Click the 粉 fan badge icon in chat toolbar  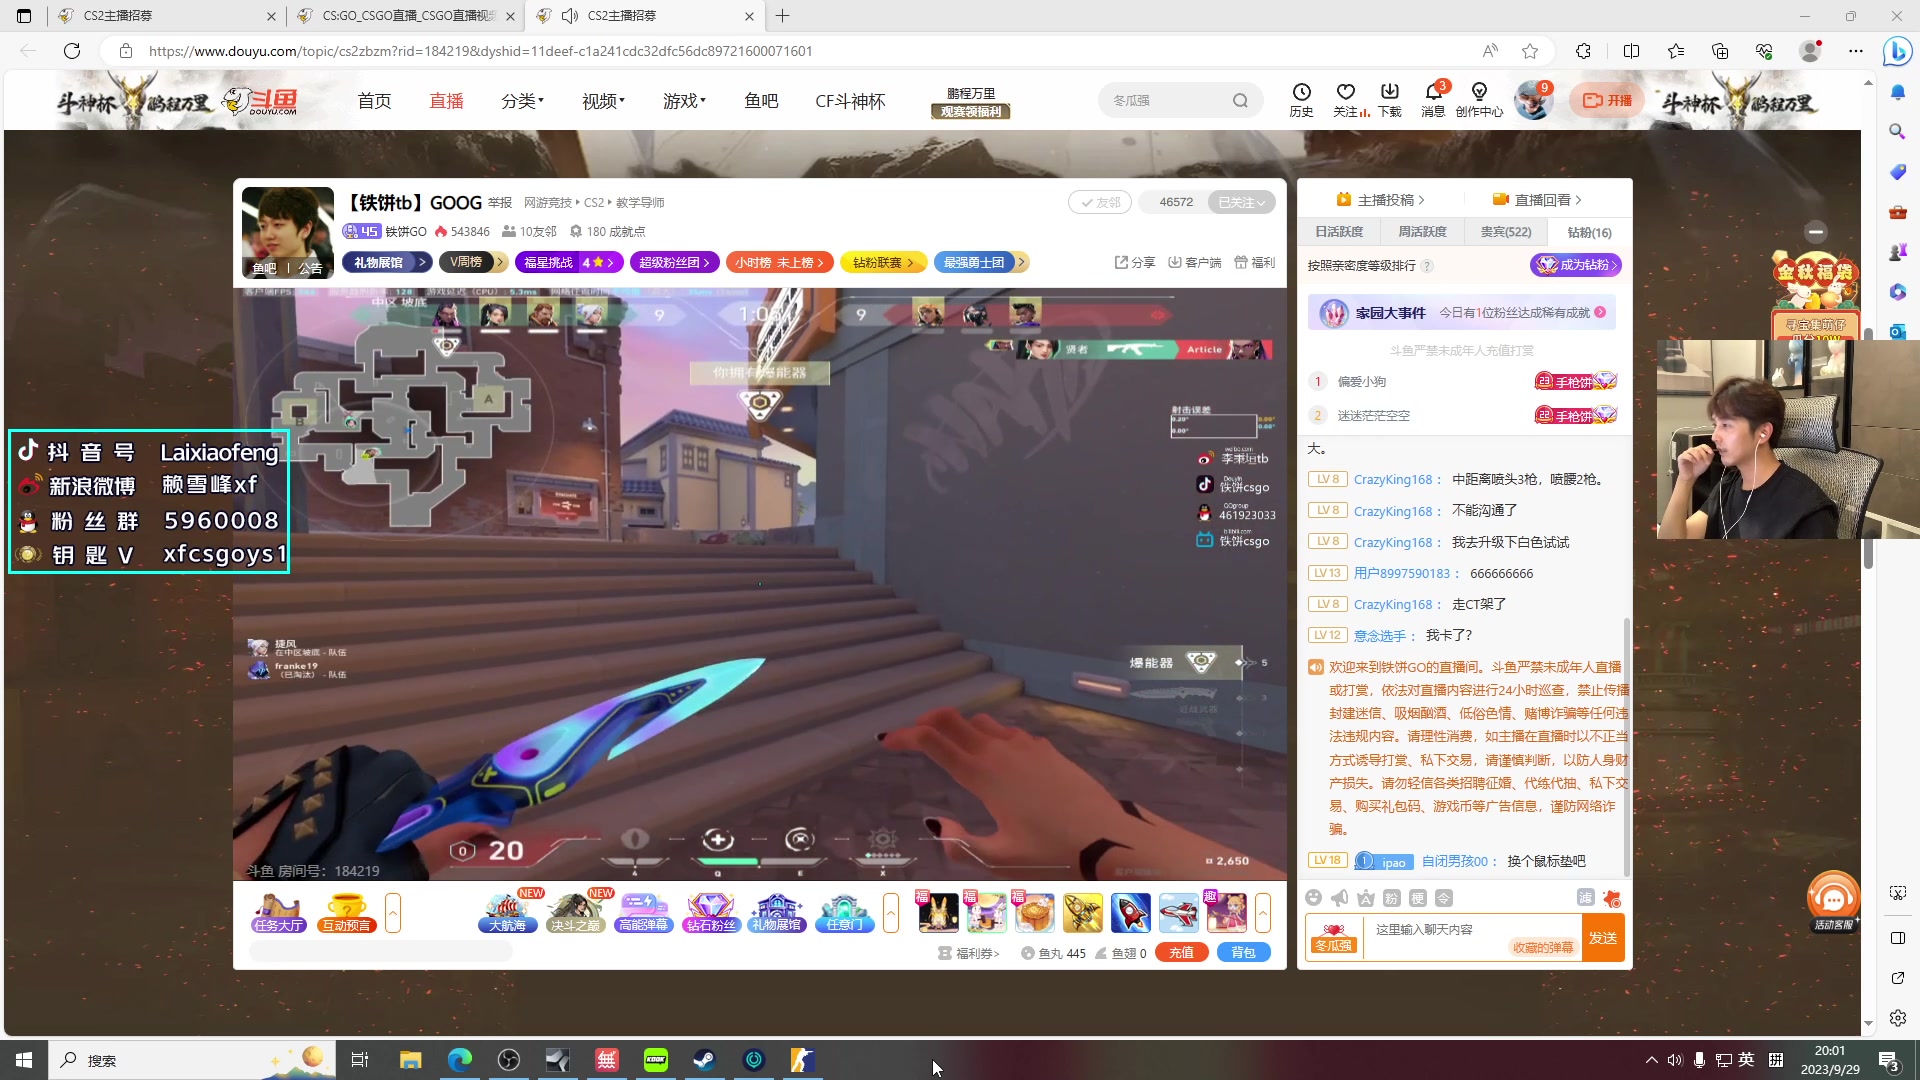tap(1392, 898)
